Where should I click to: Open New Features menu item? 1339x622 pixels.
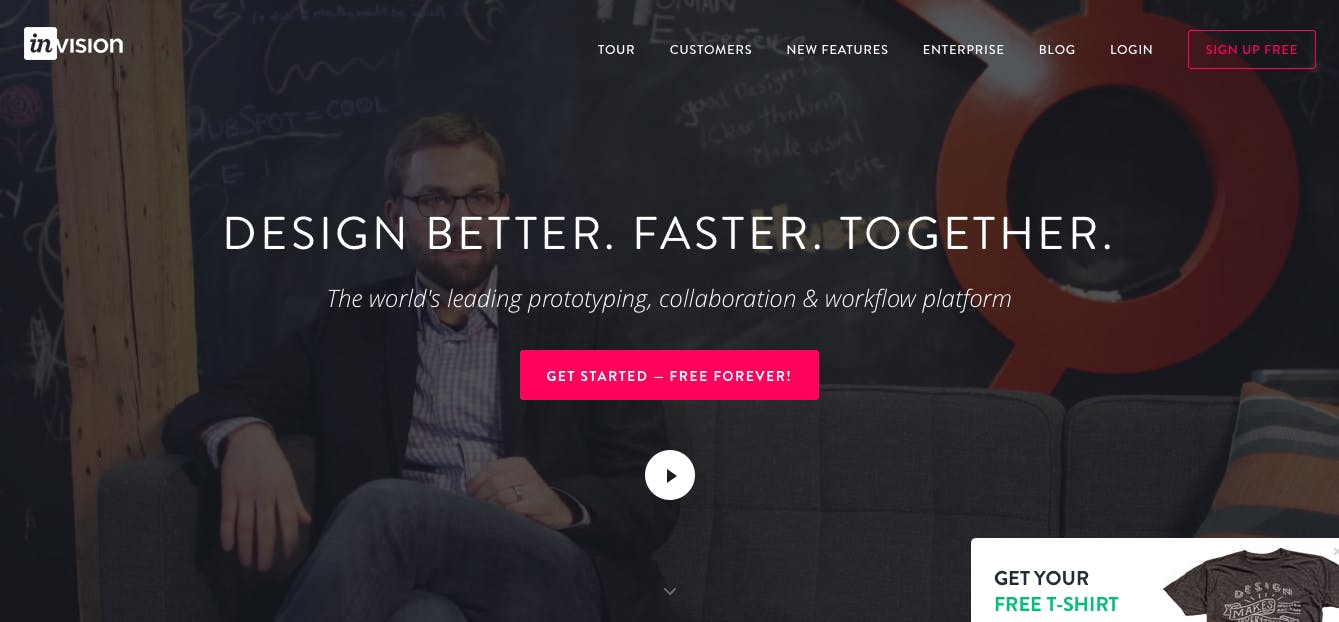(837, 49)
